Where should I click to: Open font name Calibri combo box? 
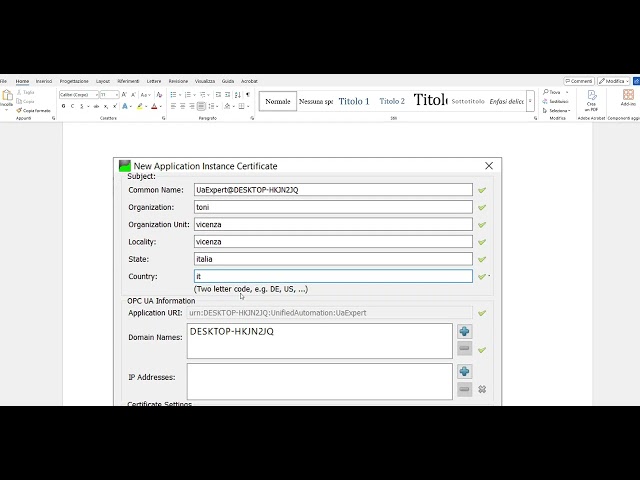tap(79, 95)
